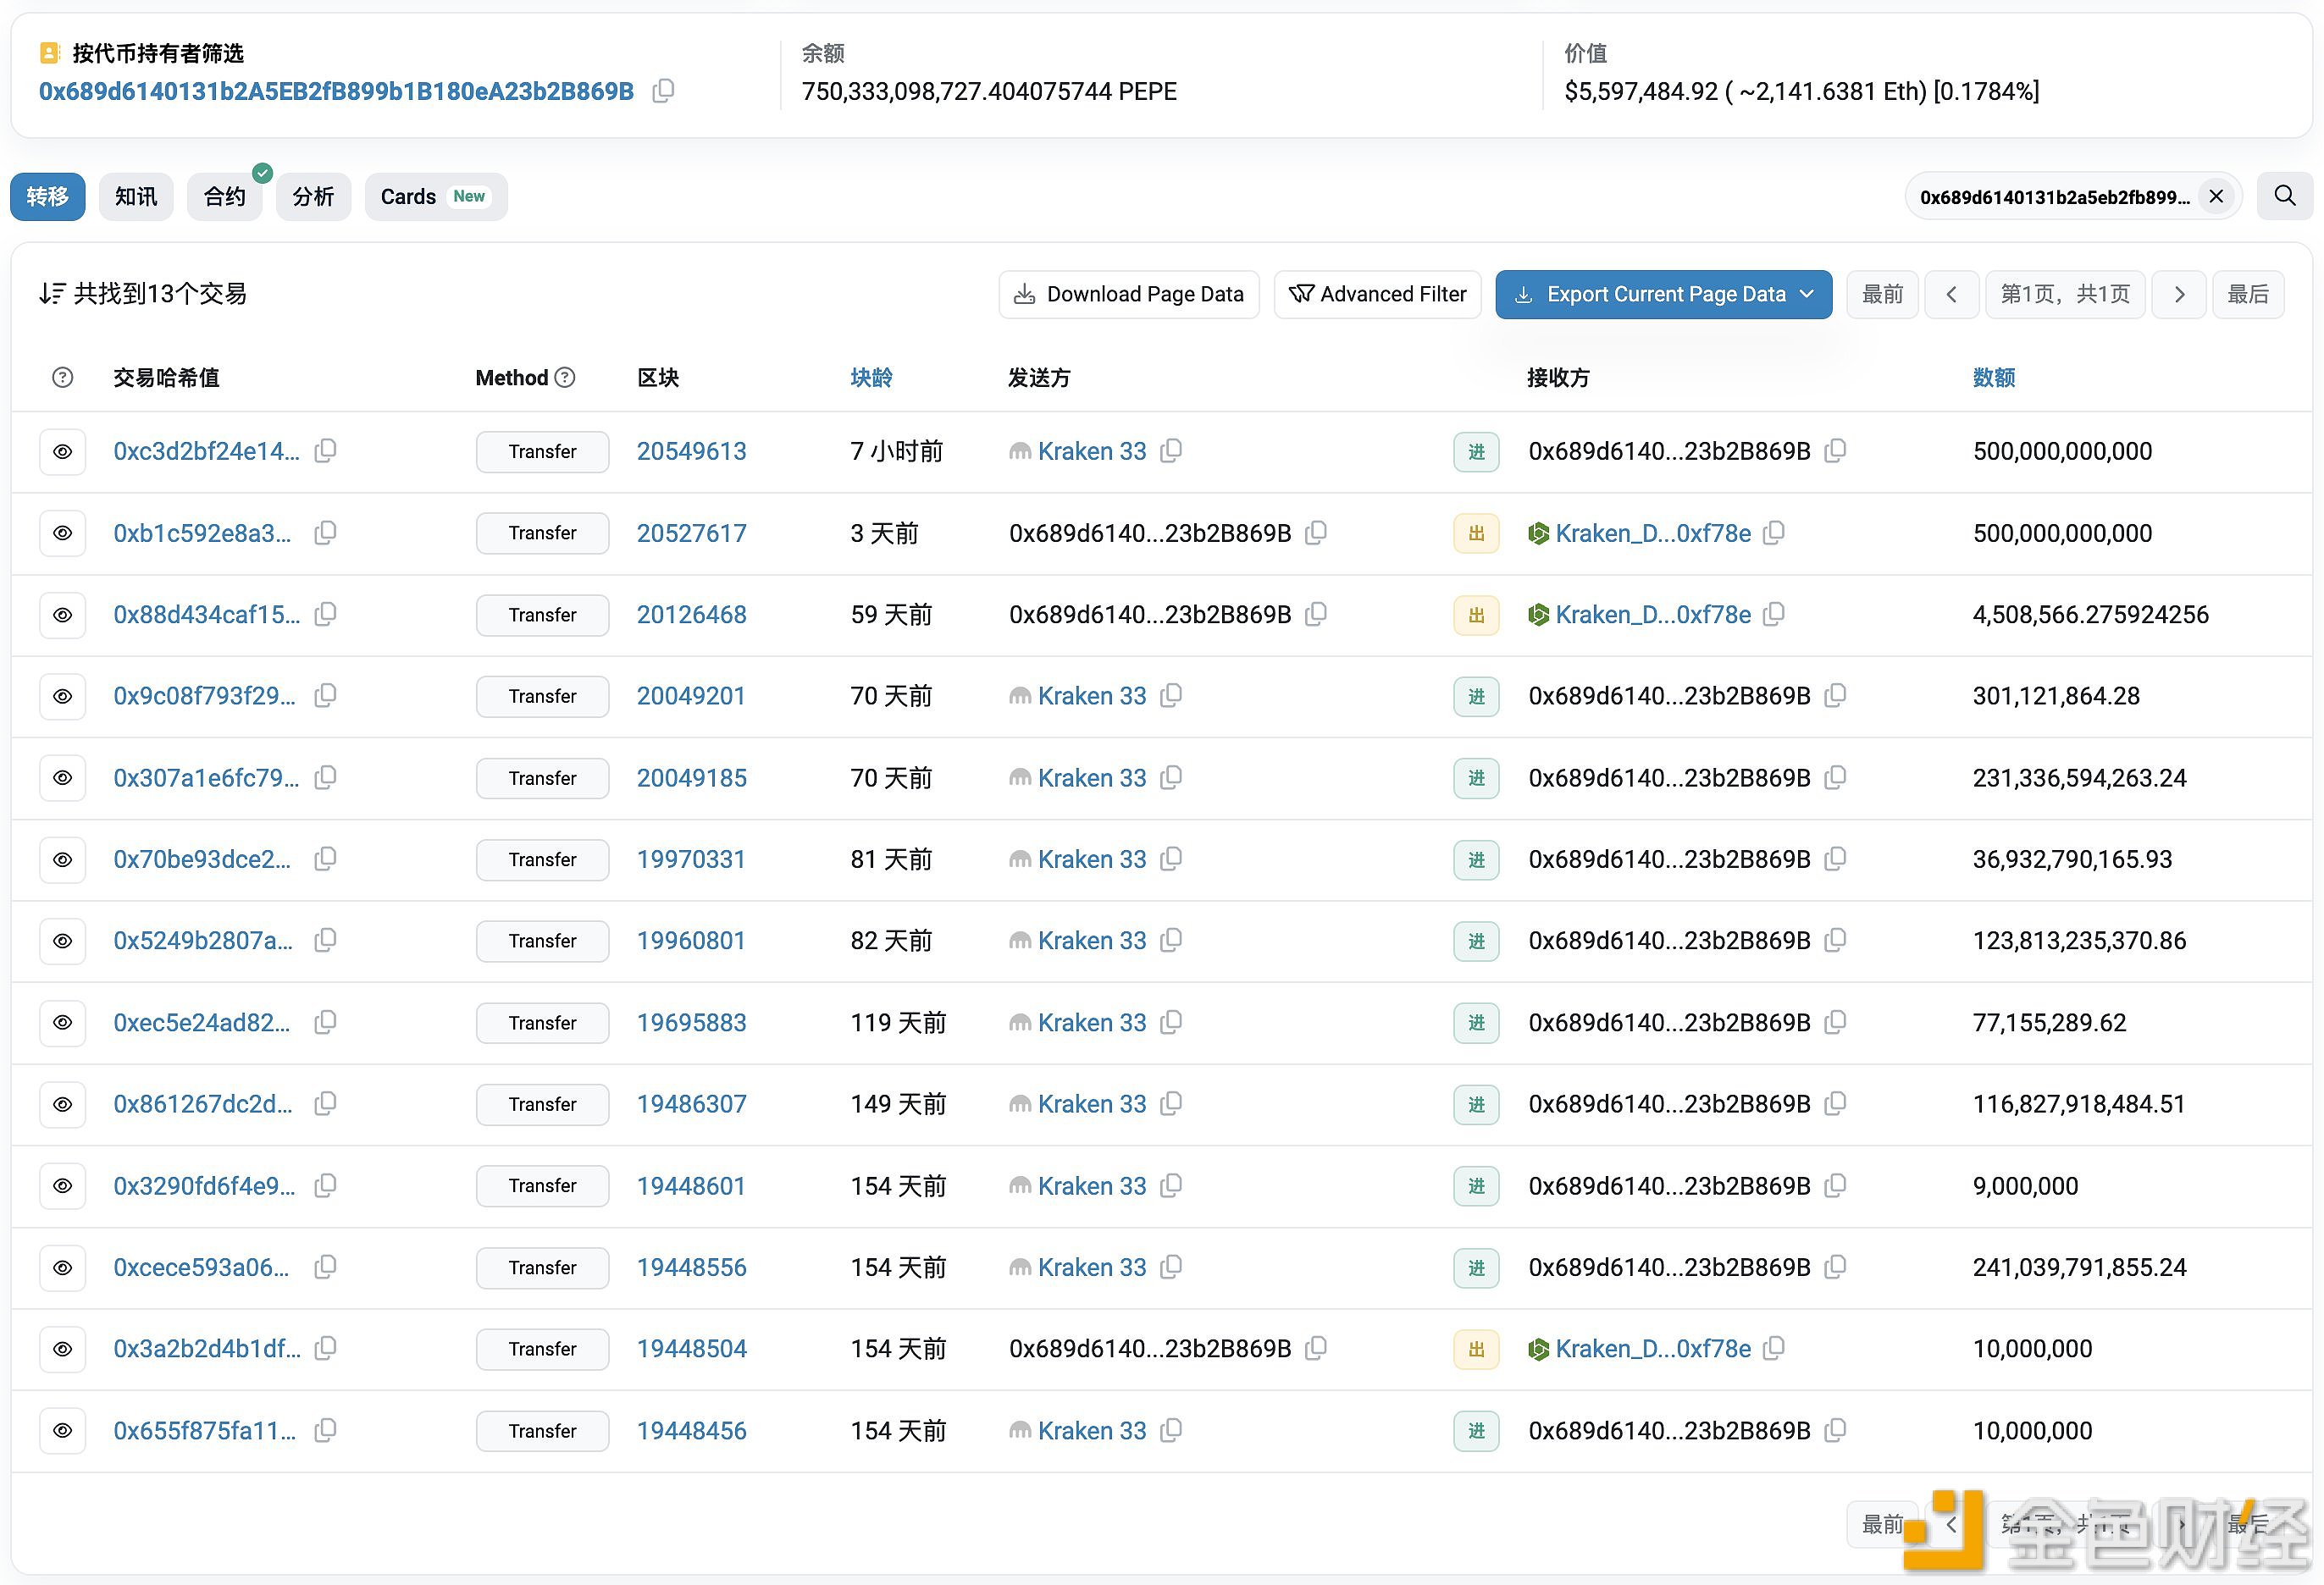Toggle eye preview for transaction 0xc3d2bf24e14...
2324x1585 pixels.
point(62,451)
